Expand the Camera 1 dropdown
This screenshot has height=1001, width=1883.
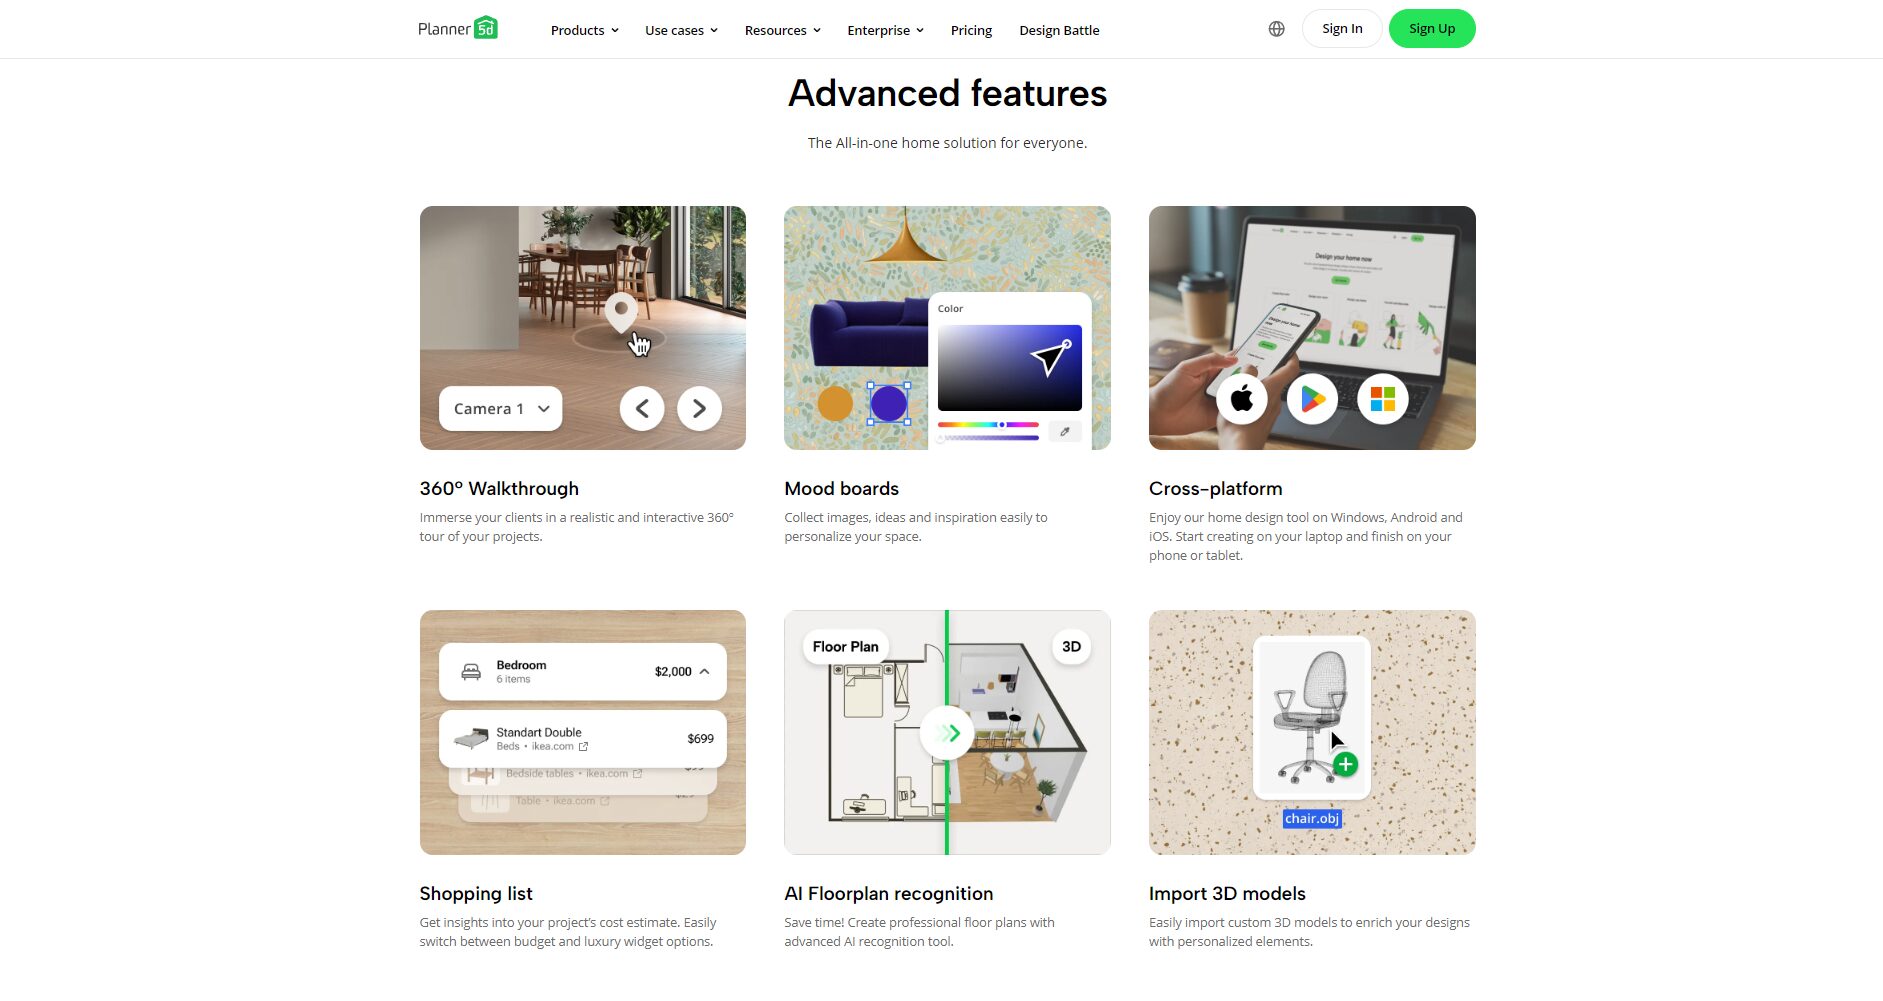coord(500,408)
